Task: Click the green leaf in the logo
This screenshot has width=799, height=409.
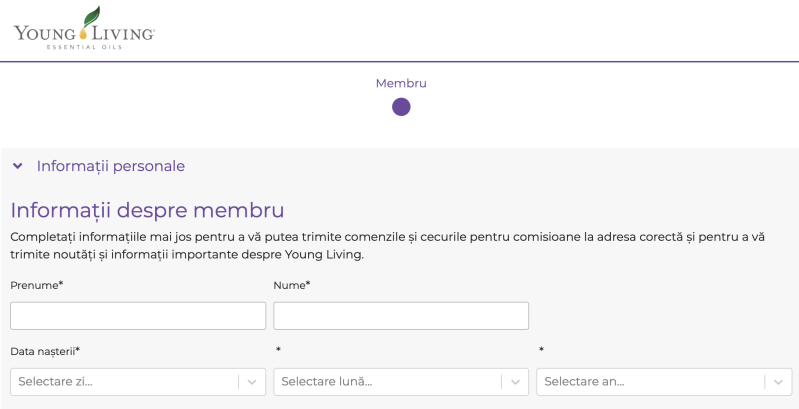Action: pyautogui.click(x=91, y=16)
